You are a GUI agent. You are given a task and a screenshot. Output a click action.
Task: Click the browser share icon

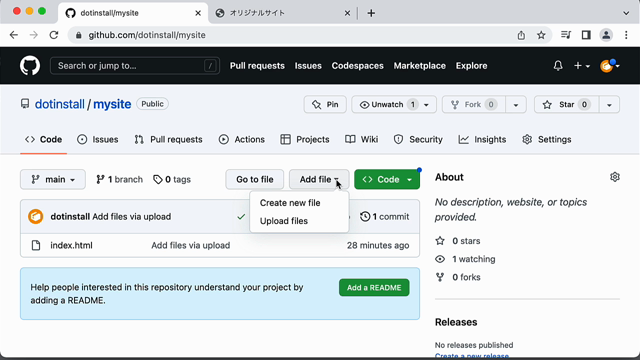[x=521, y=35]
